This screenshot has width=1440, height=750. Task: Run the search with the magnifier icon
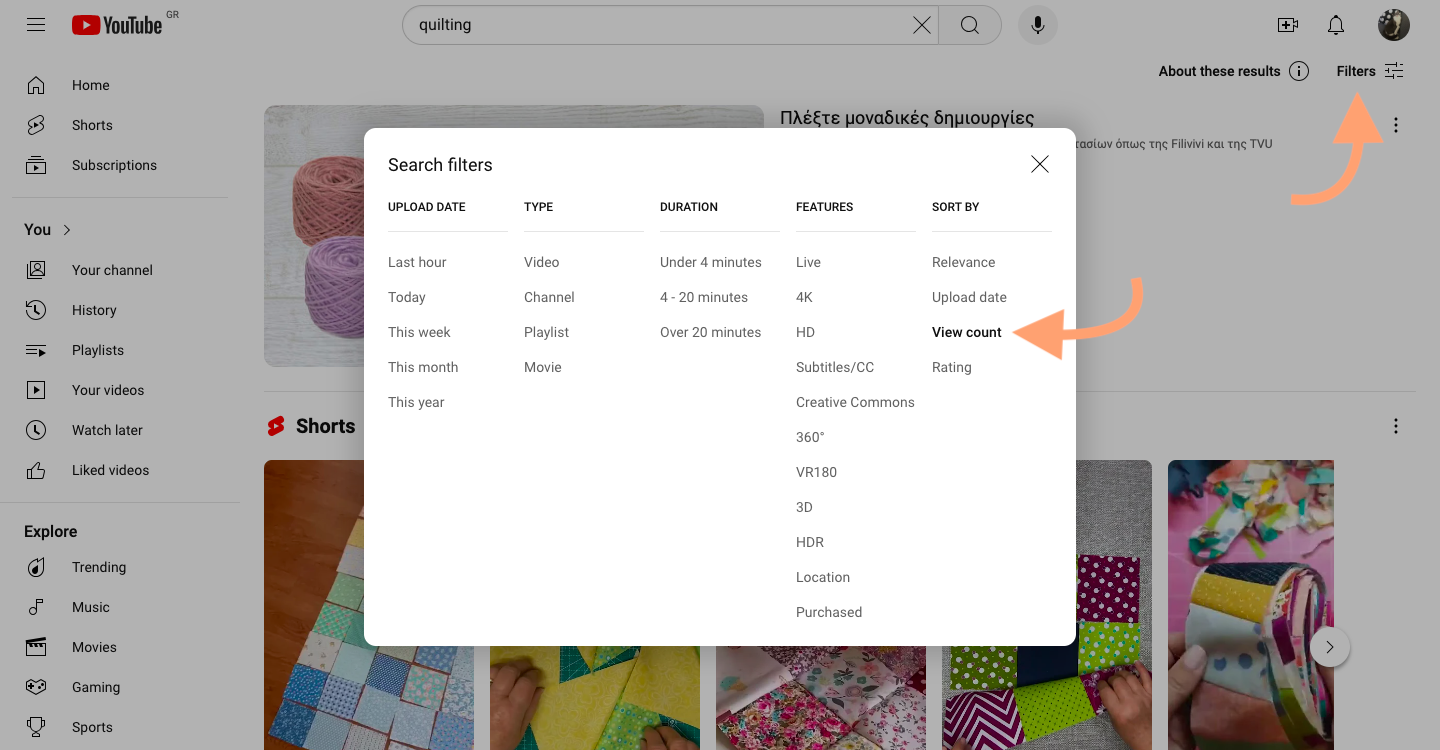point(969,24)
